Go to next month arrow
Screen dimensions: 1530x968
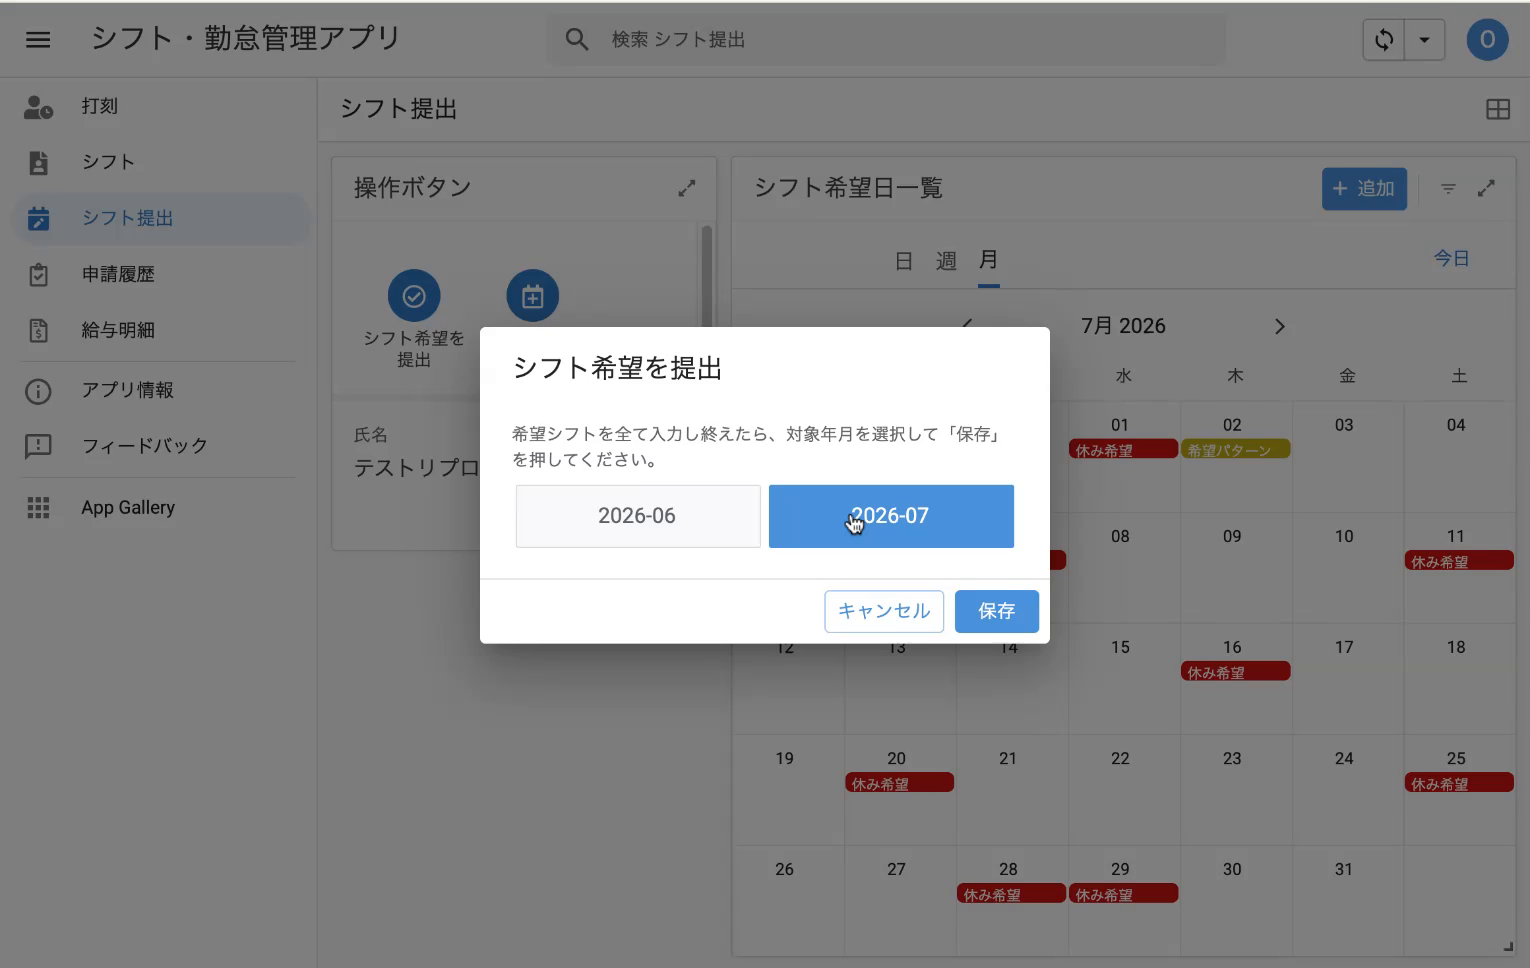pyautogui.click(x=1279, y=327)
